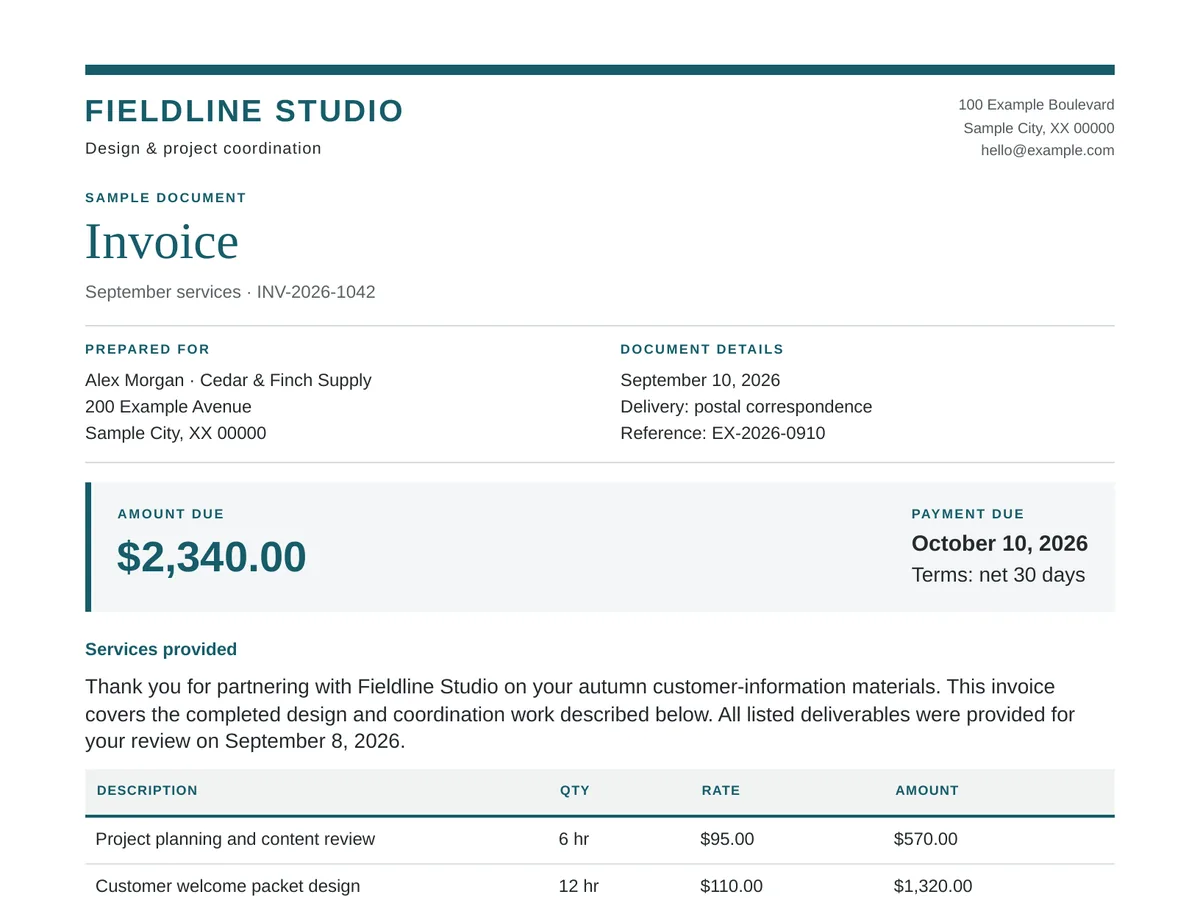Click the '6 hr' quantity cell

pyautogui.click(x=574, y=839)
